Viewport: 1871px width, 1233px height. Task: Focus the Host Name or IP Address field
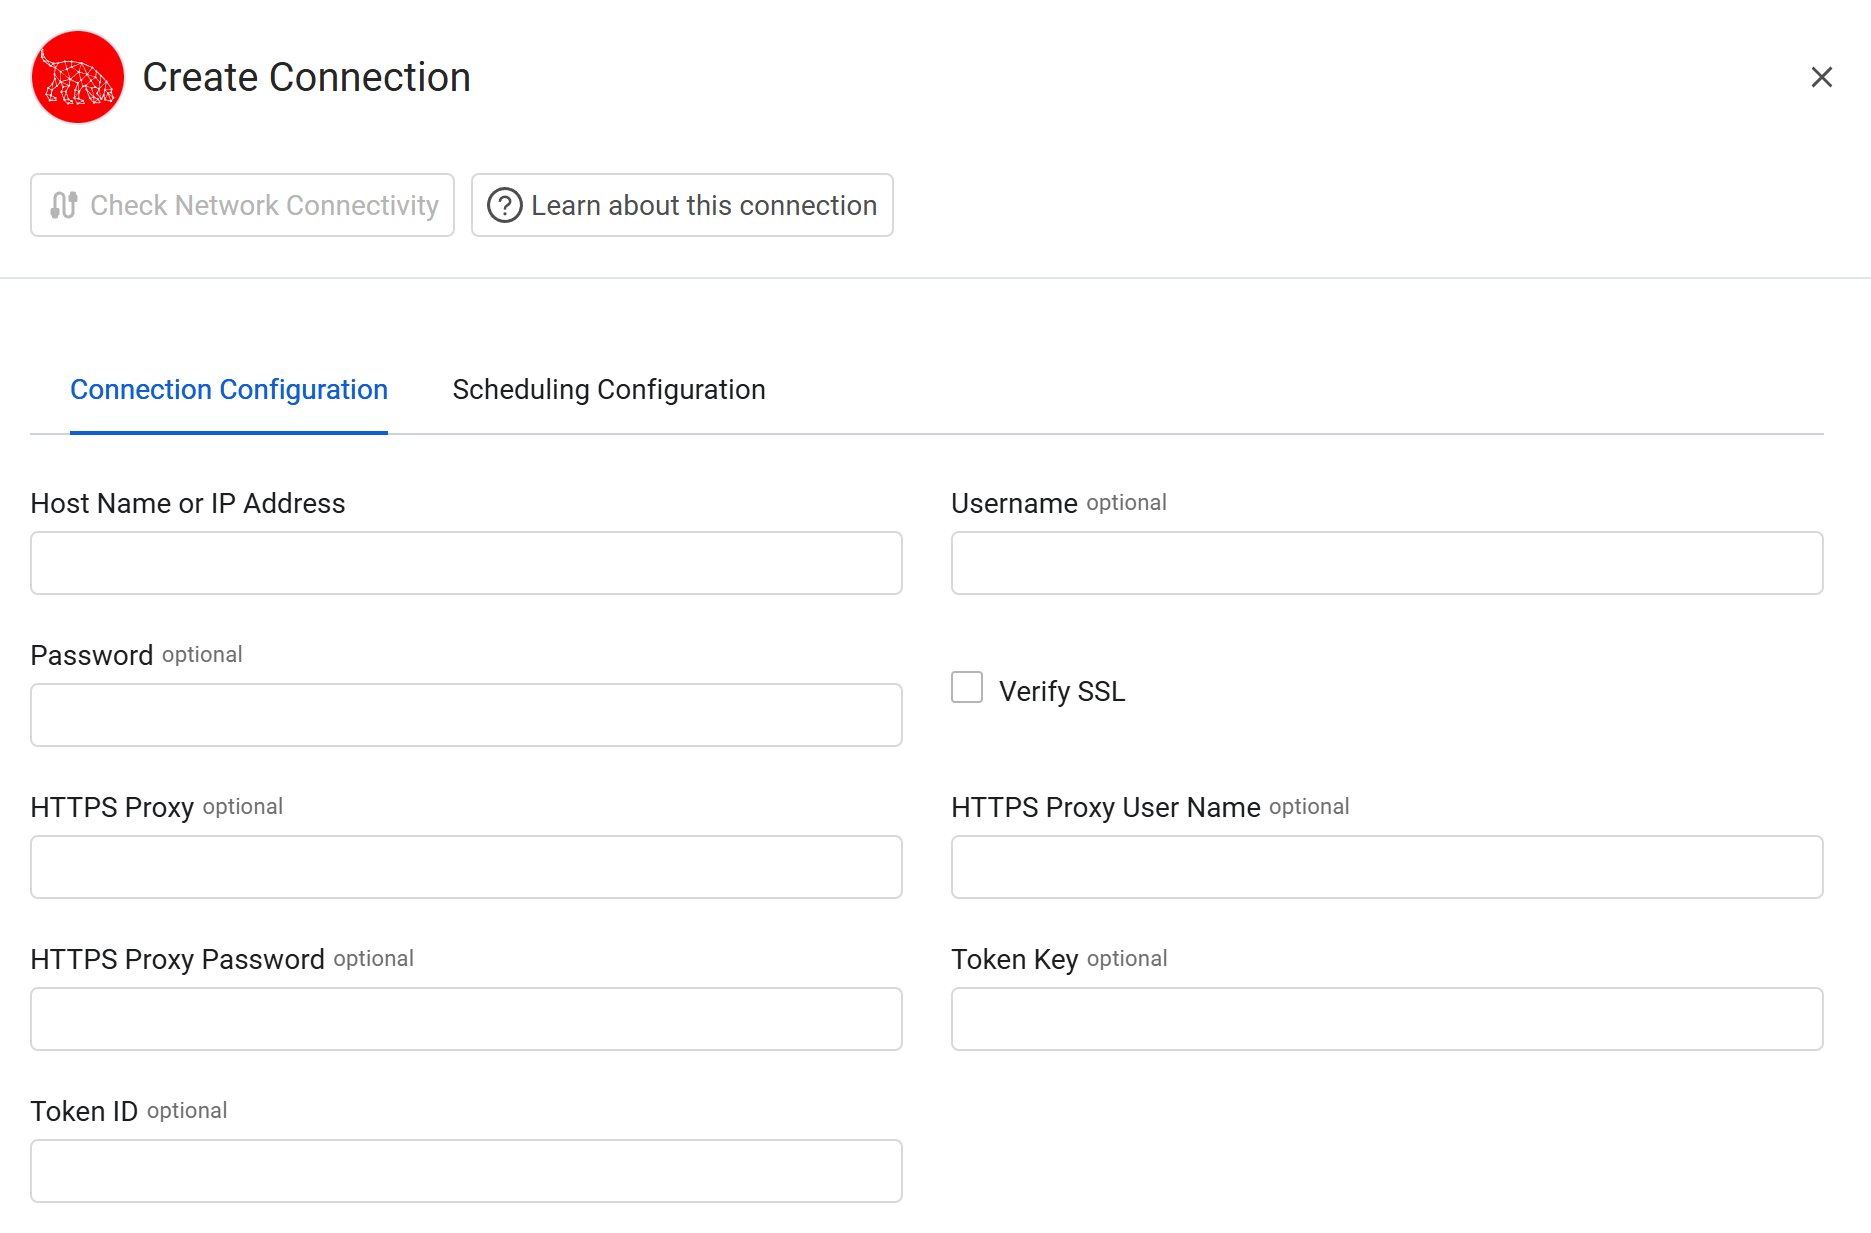466,563
